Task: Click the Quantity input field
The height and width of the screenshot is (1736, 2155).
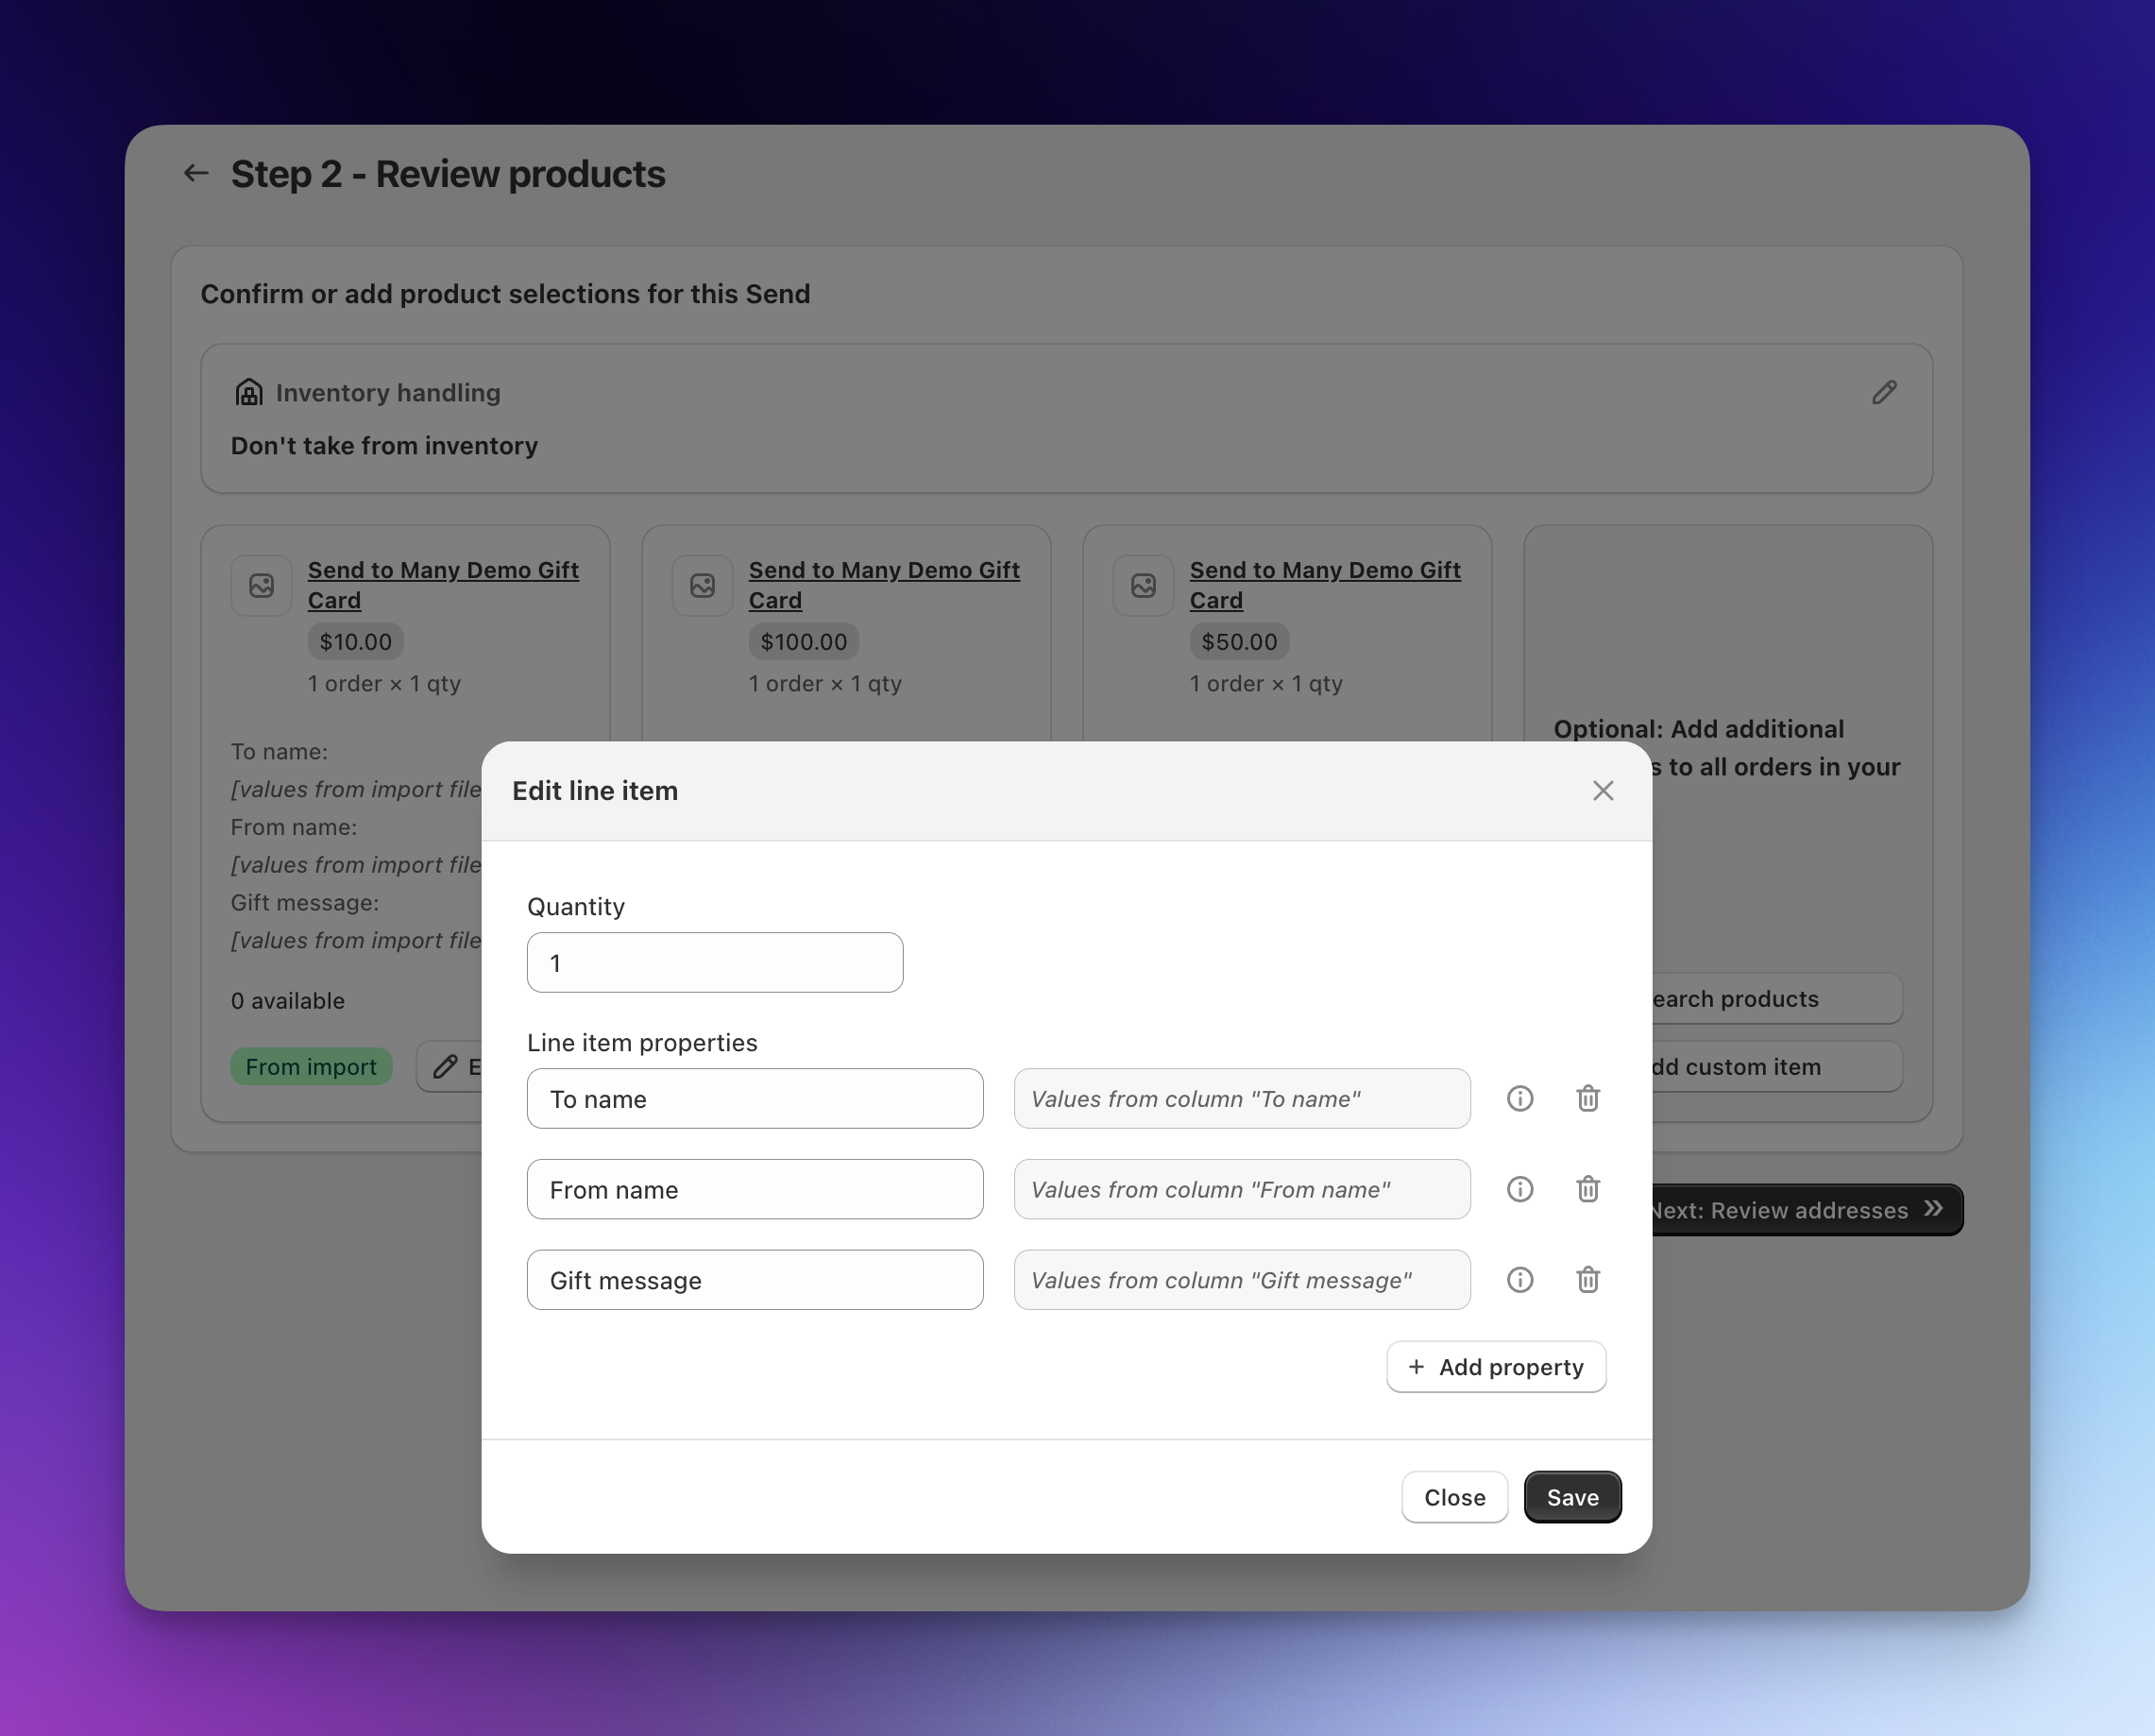Action: tap(715, 963)
